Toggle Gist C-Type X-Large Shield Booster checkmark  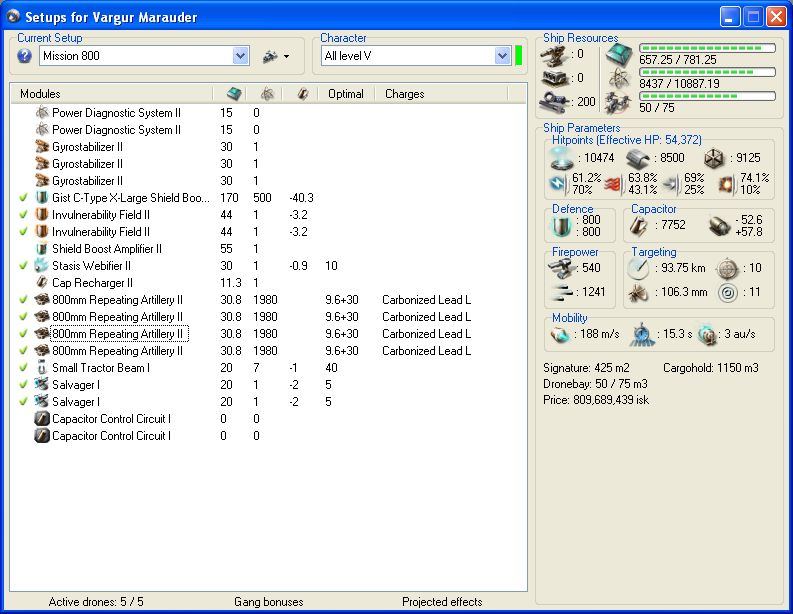coord(24,198)
